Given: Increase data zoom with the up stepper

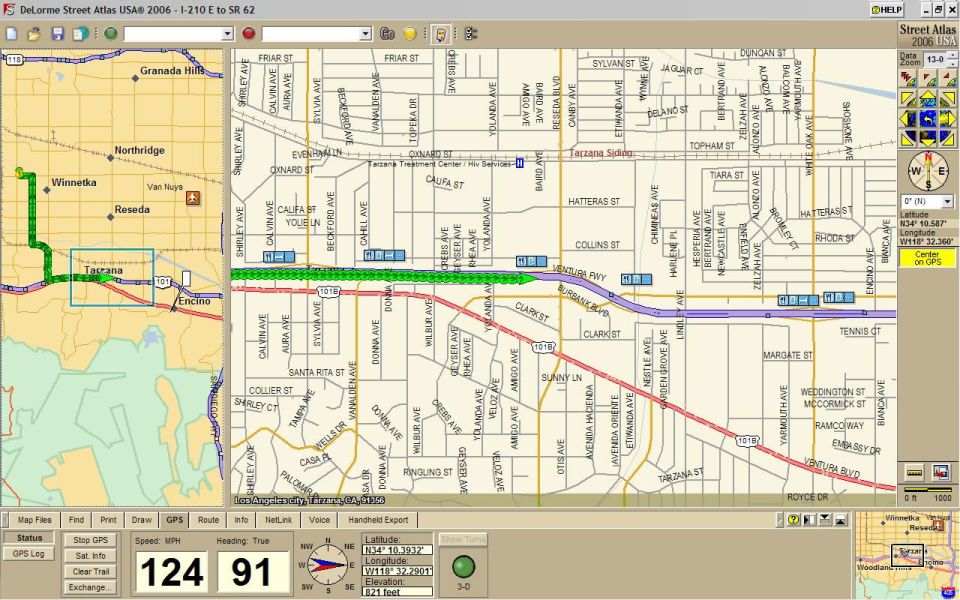Looking at the screenshot, I should pos(953,56).
